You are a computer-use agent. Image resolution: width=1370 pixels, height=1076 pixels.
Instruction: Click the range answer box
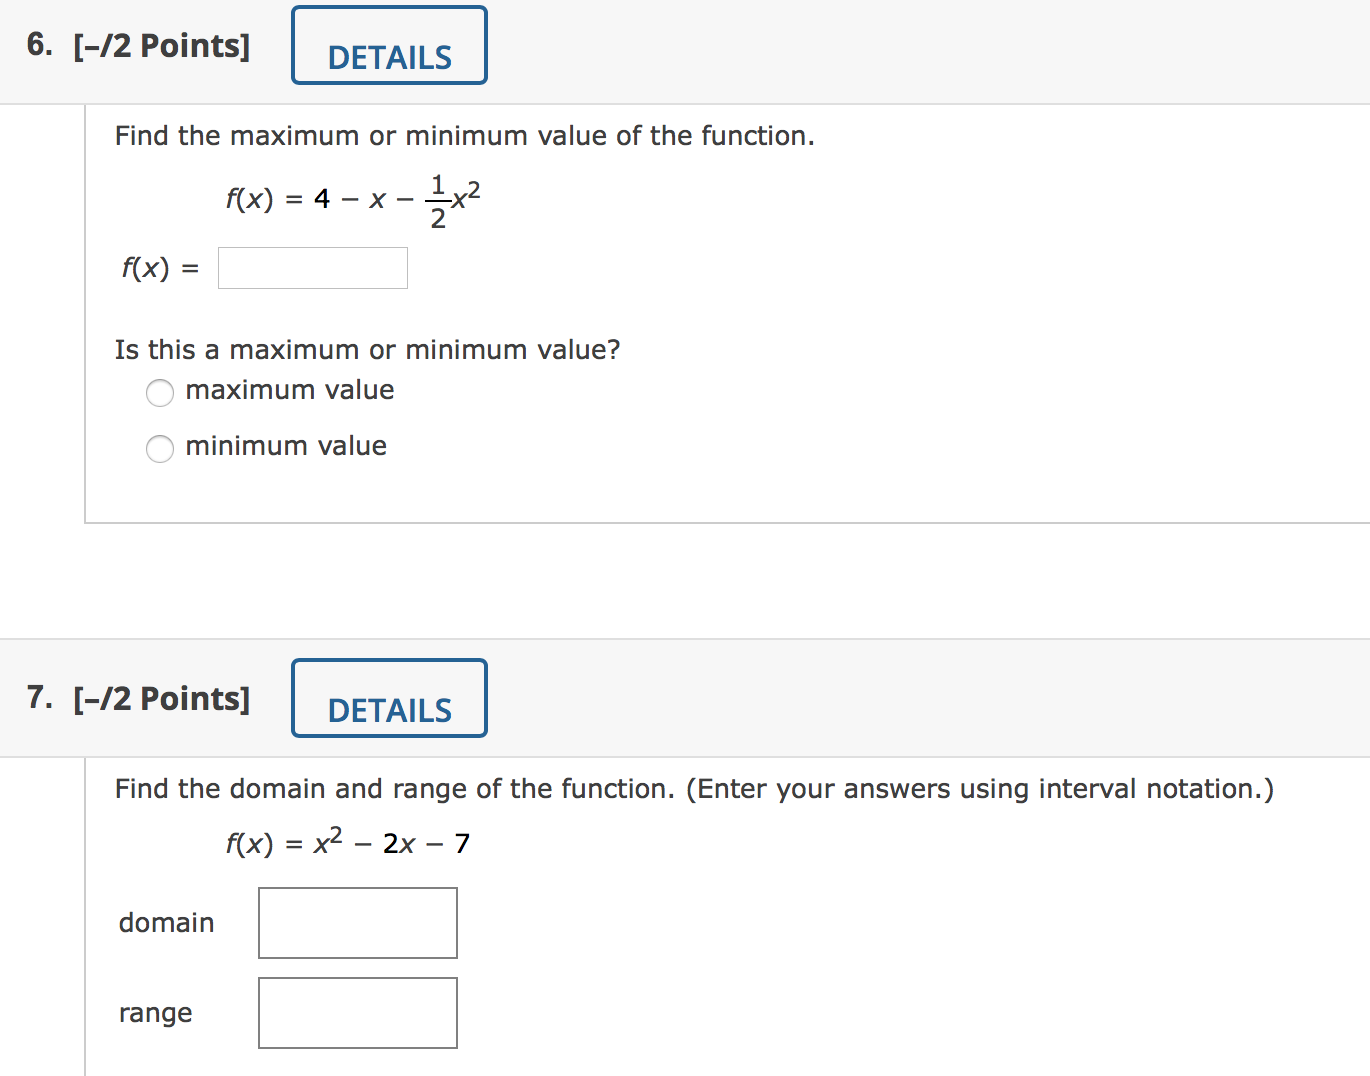357,1012
